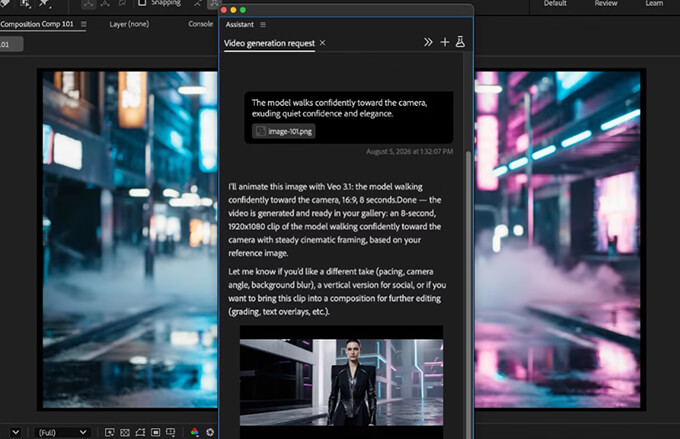Open the Assistant panel tab
Image resolution: width=680 pixels, height=439 pixels.
click(x=239, y=25)
